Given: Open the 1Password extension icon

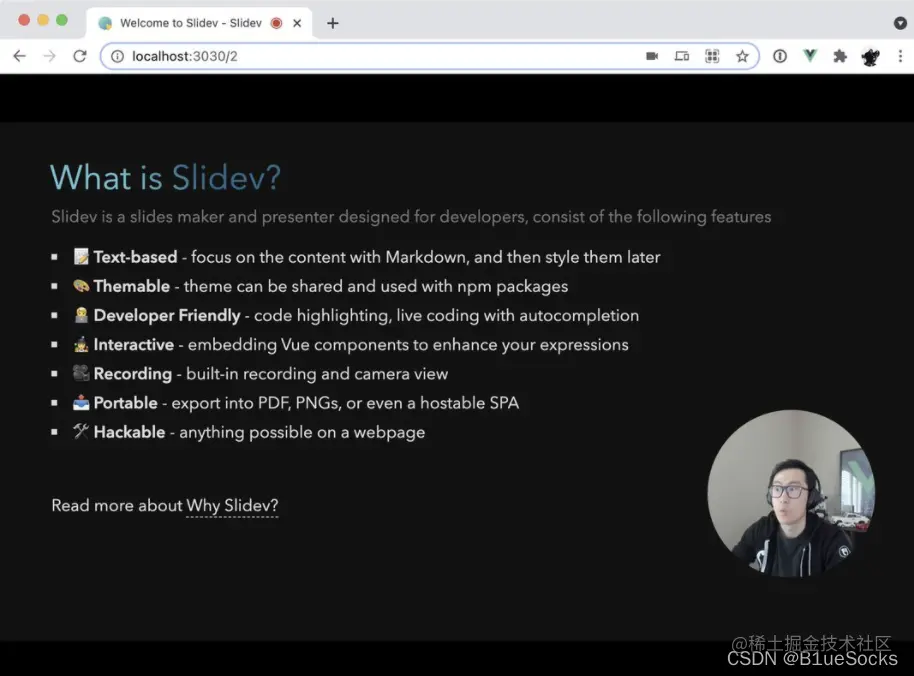Looking at the screenshot, I should 780,56.
